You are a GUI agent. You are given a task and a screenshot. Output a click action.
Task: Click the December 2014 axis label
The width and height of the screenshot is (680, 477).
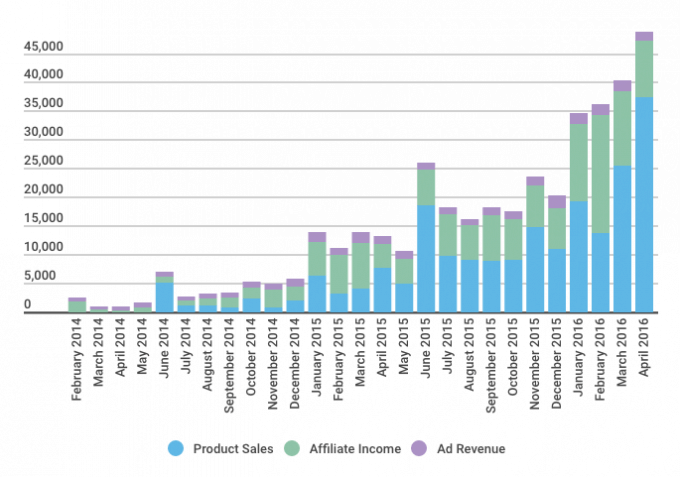tap(294, 363)
